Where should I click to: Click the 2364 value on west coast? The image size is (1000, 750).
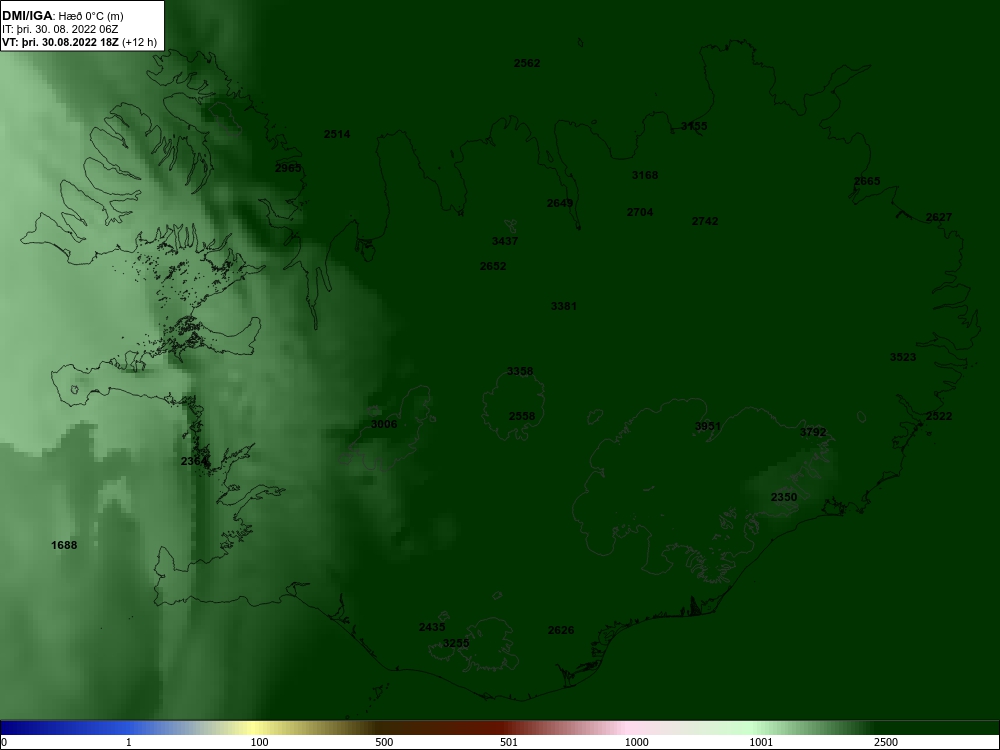194,461
